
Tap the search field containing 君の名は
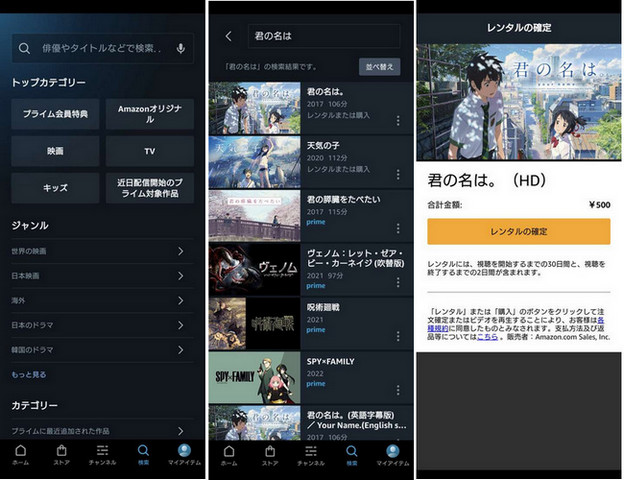(324, 36)
